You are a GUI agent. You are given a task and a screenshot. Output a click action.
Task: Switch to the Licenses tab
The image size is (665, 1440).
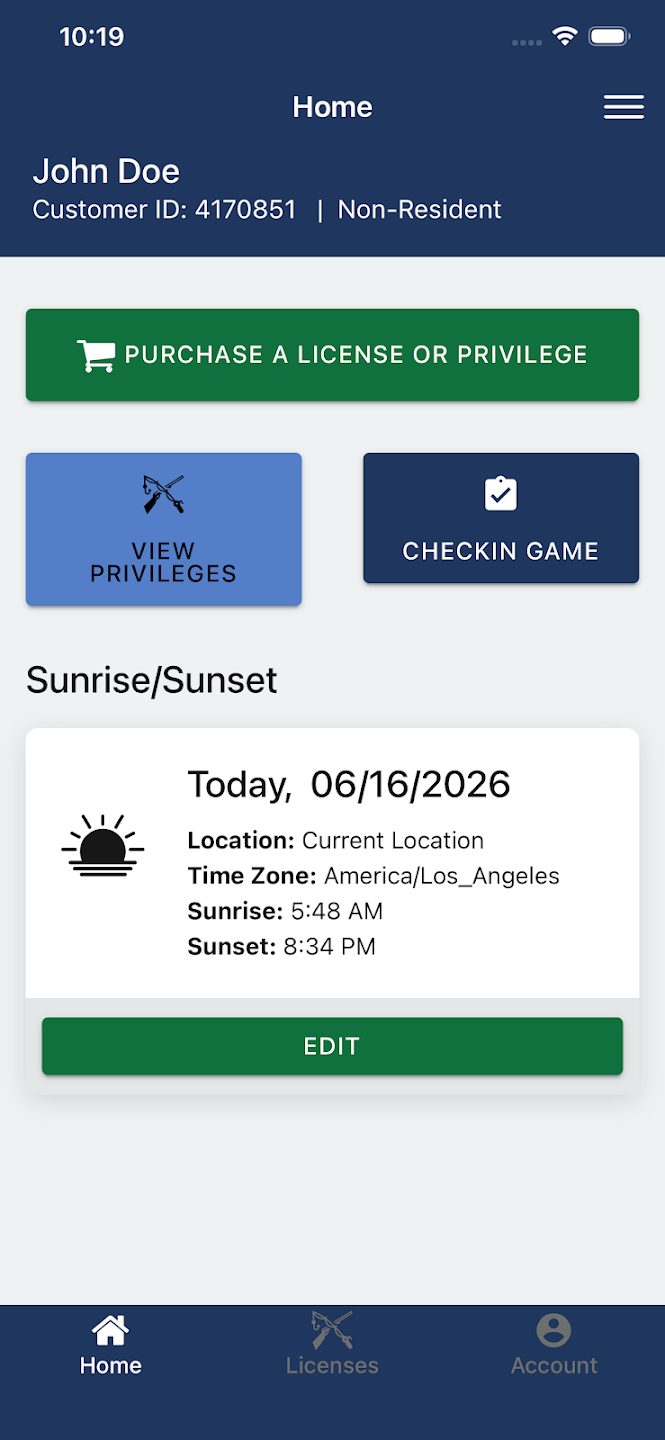click(332, 1344)
